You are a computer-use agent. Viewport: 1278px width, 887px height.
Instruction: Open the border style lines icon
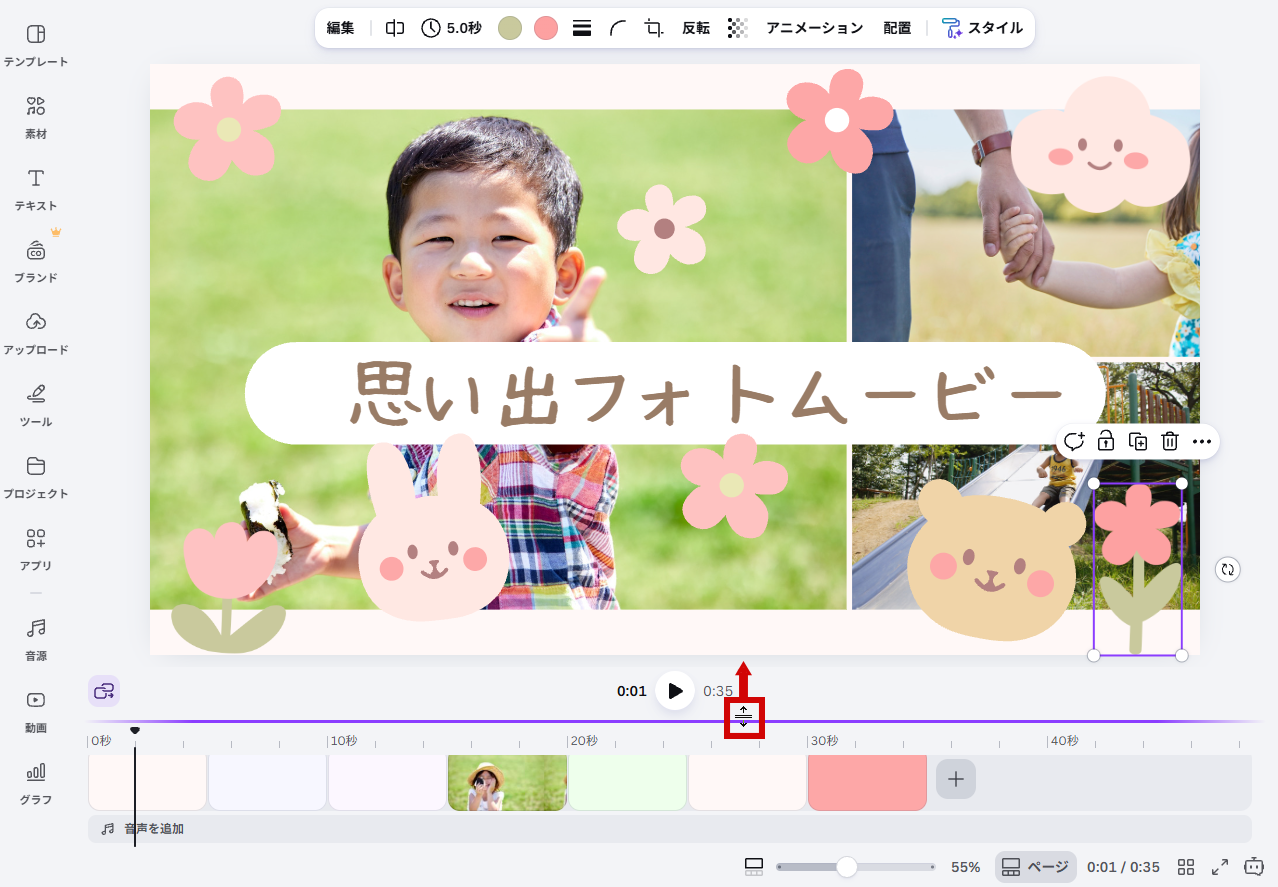click(582, 28)
